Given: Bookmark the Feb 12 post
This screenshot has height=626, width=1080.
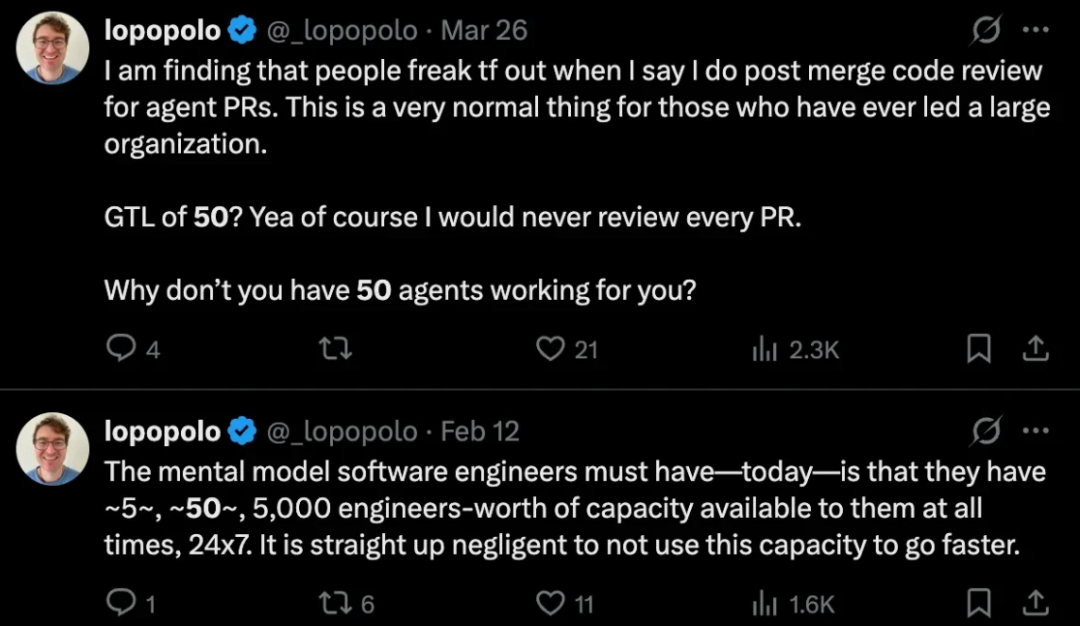Looking at the screenshot, I should coord(978,602).
